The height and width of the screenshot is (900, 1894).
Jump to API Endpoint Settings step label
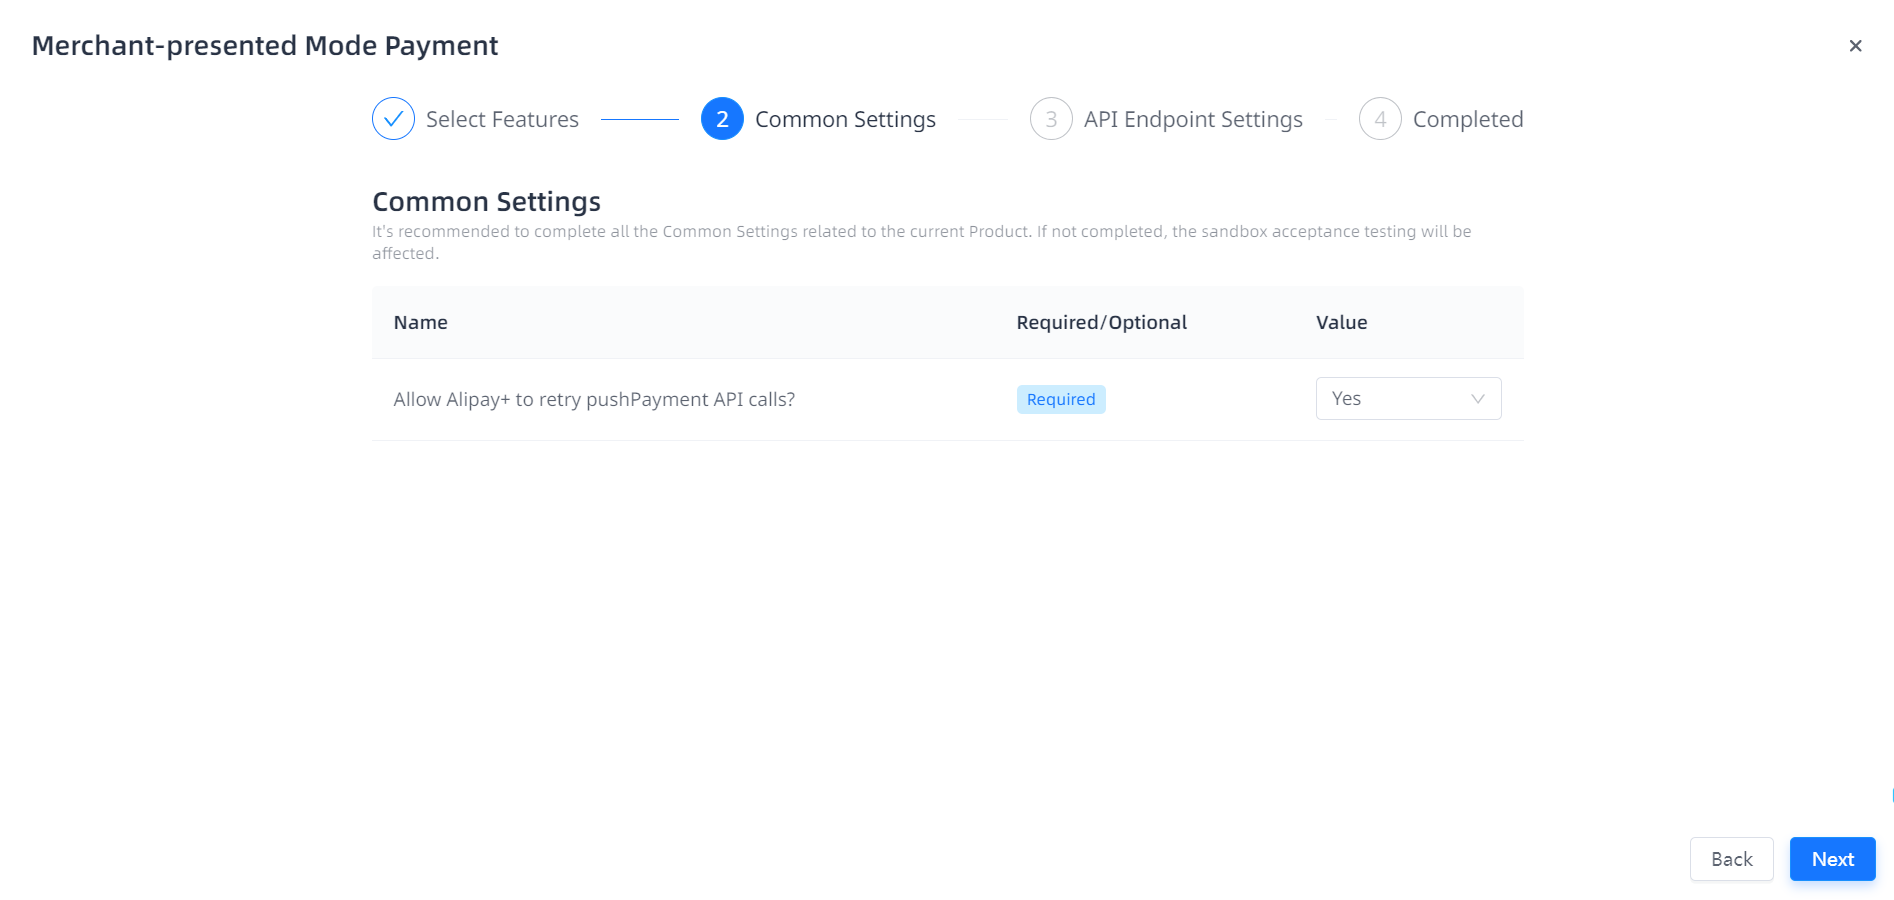pos(1193,119)
